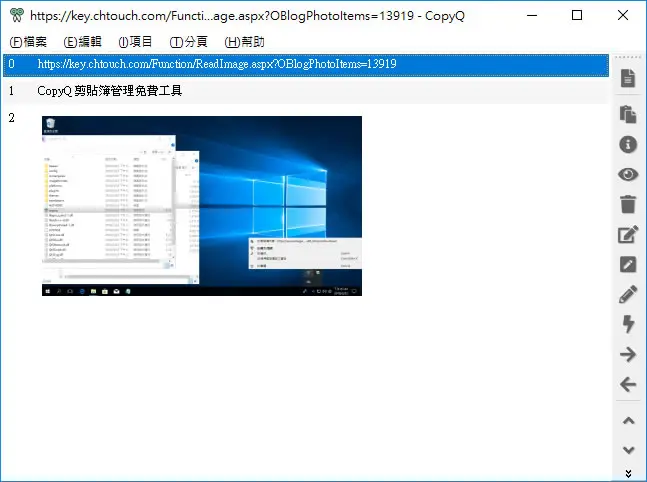Toggle item preview with the eye icon

pyautogui.click(x=628, y=174)
